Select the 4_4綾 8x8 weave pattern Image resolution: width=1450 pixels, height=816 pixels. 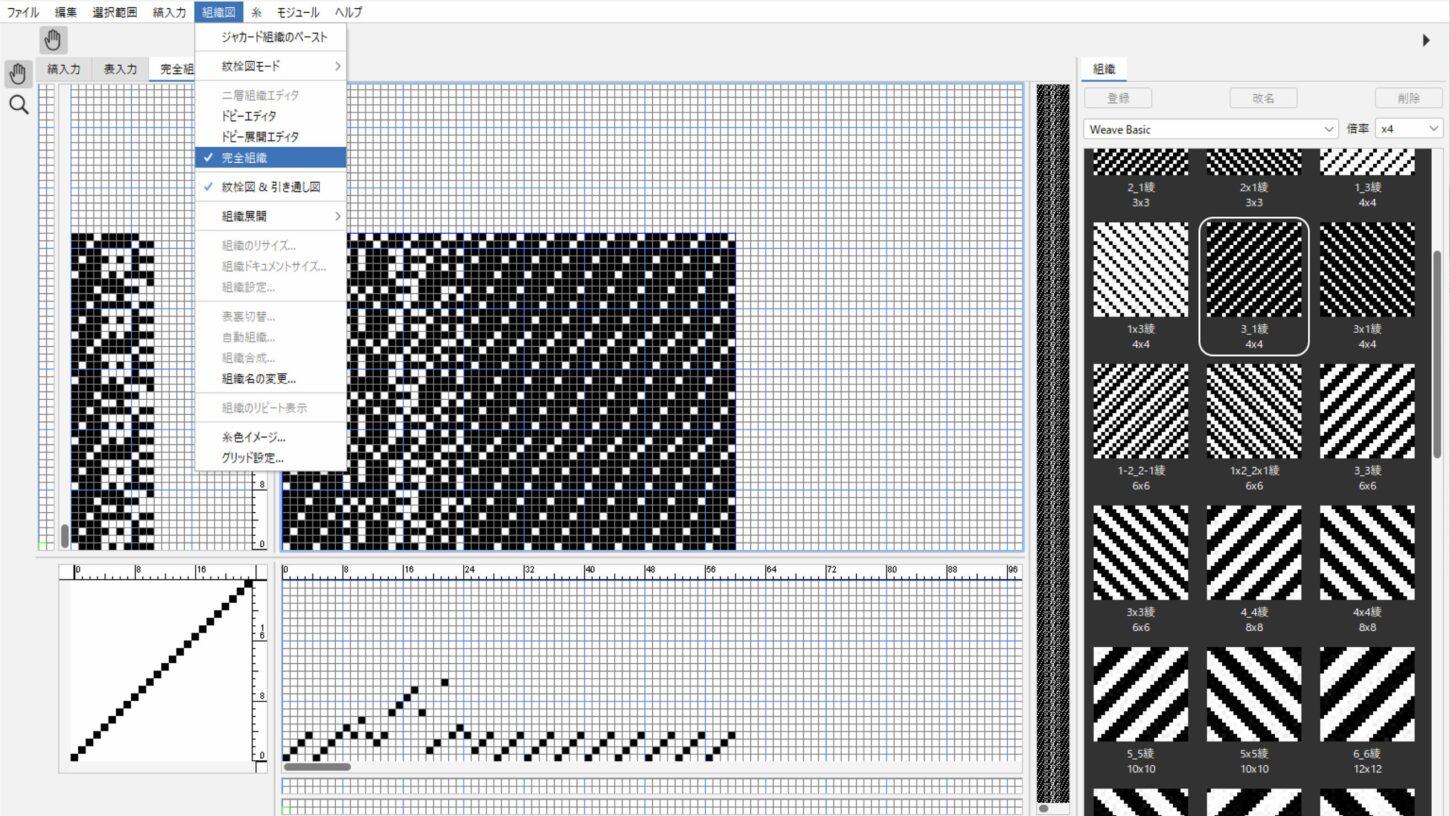[1254, 553]
